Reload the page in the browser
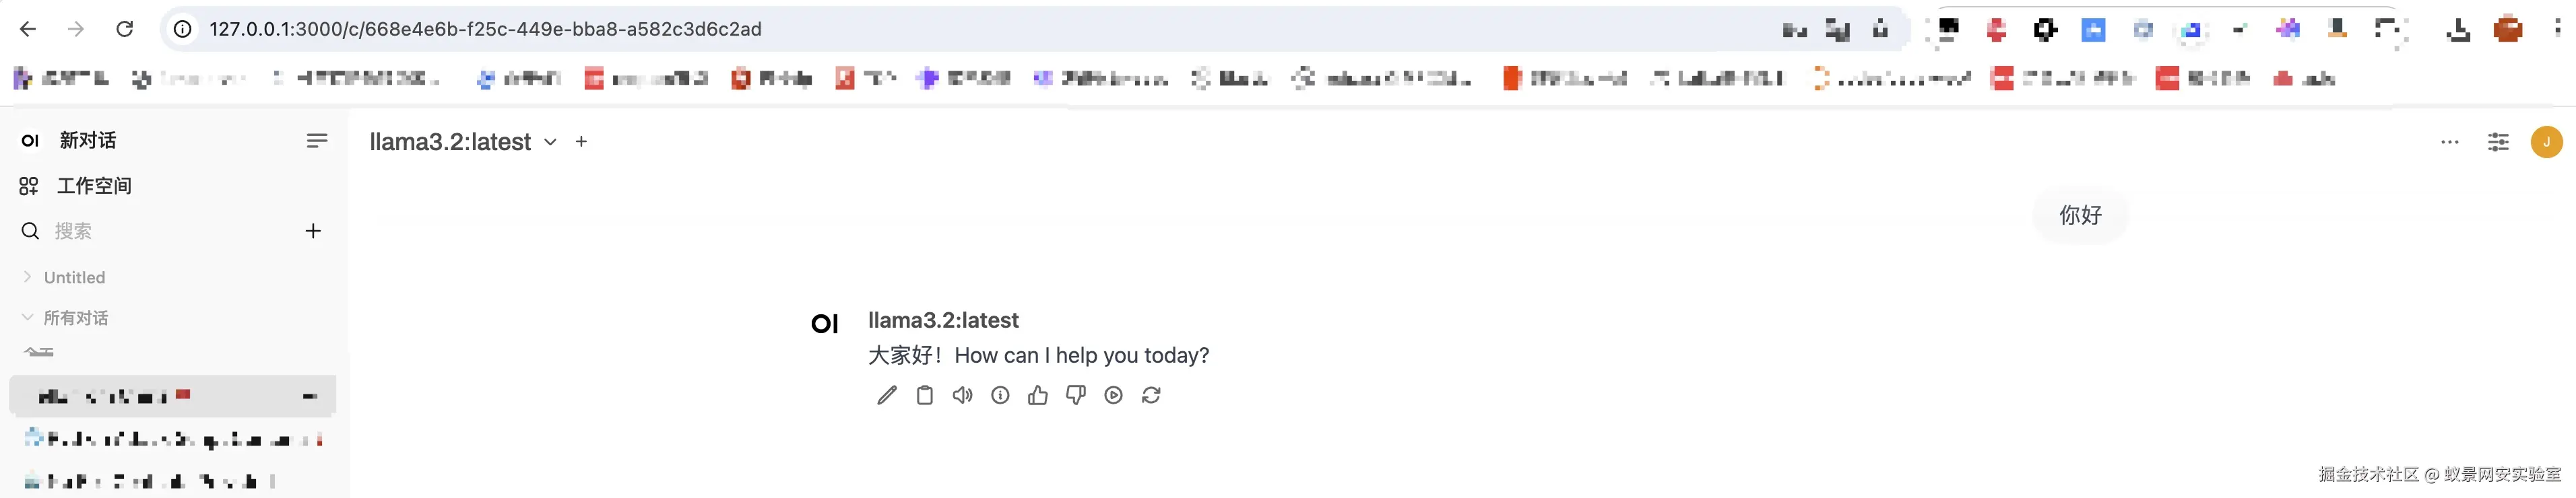 pyautogui.click(x=125, y=29)
